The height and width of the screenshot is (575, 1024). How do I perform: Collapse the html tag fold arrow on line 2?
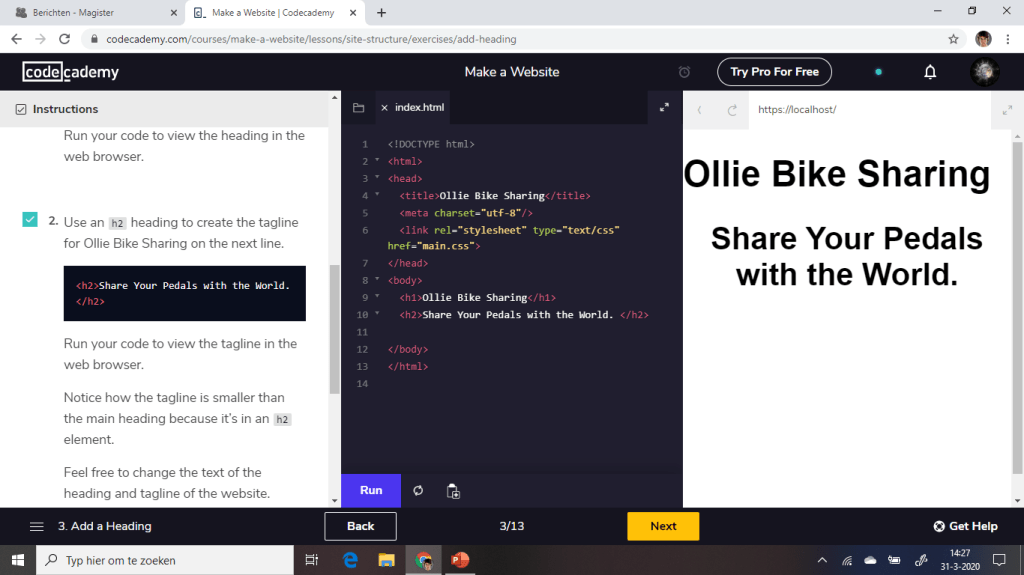pos(377,161)
